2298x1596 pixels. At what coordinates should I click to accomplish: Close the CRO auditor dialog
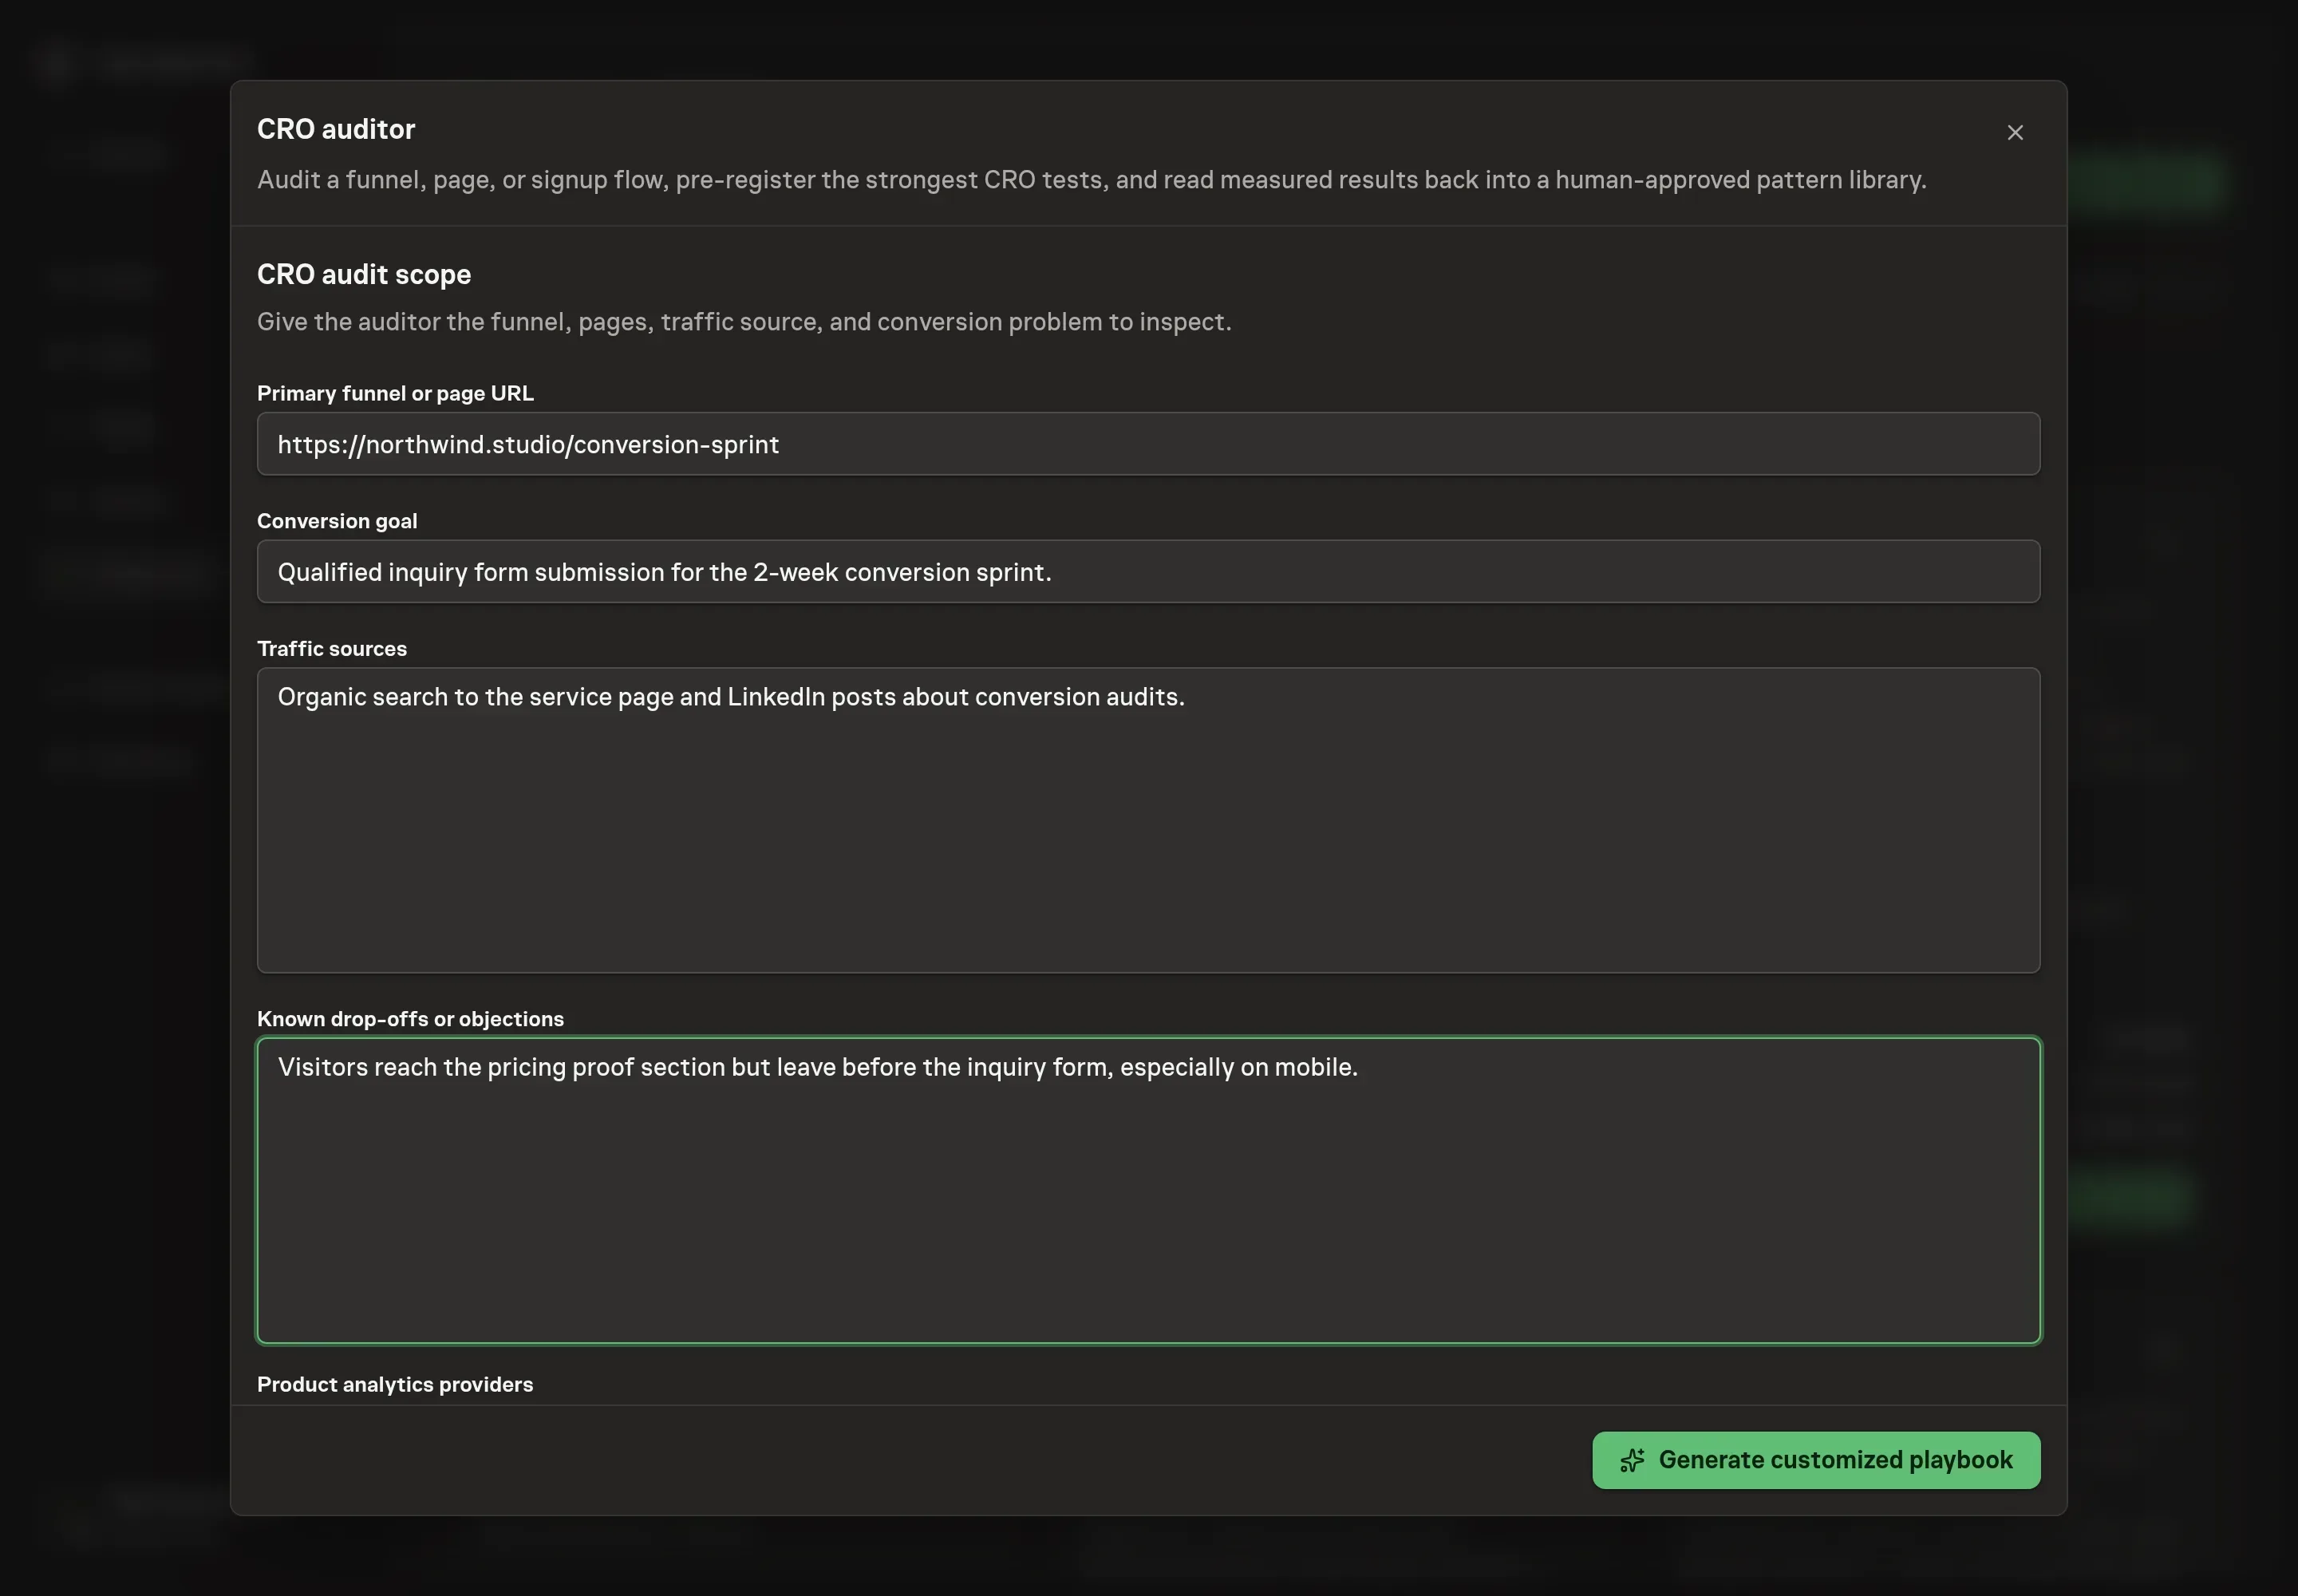pos(2014,132)
